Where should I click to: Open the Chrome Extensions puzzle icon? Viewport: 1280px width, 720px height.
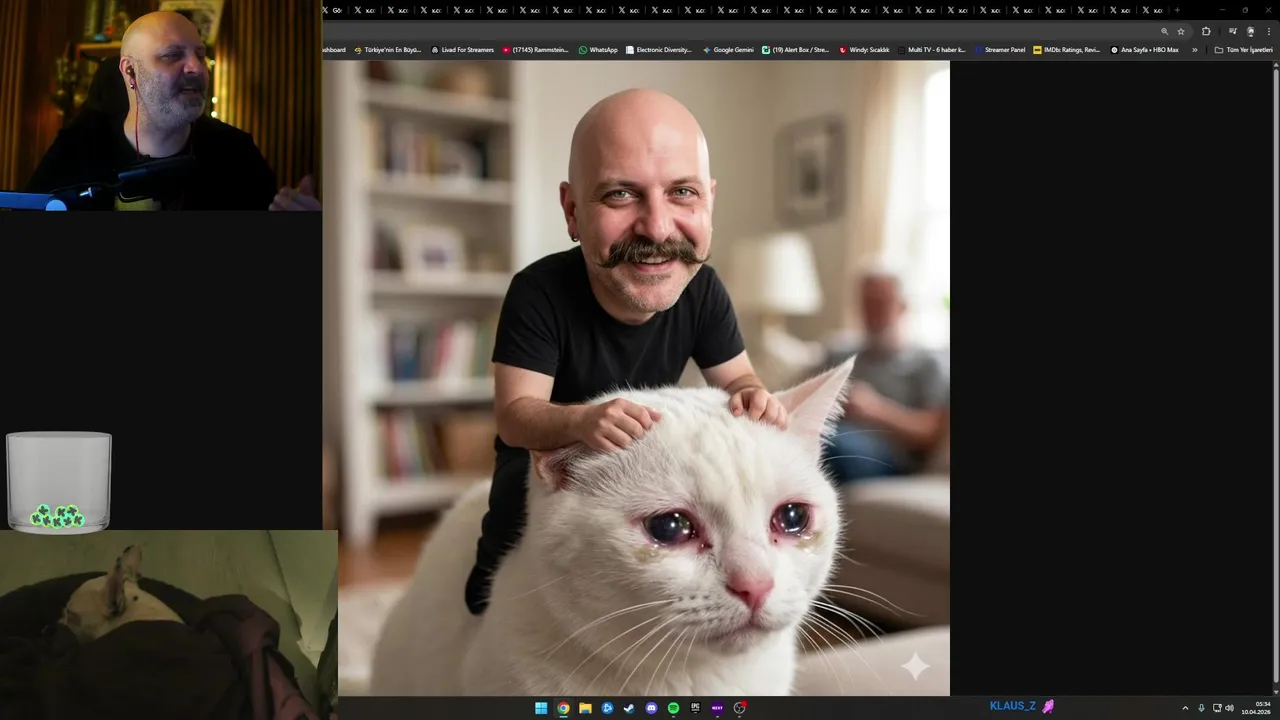[1206, 31]
